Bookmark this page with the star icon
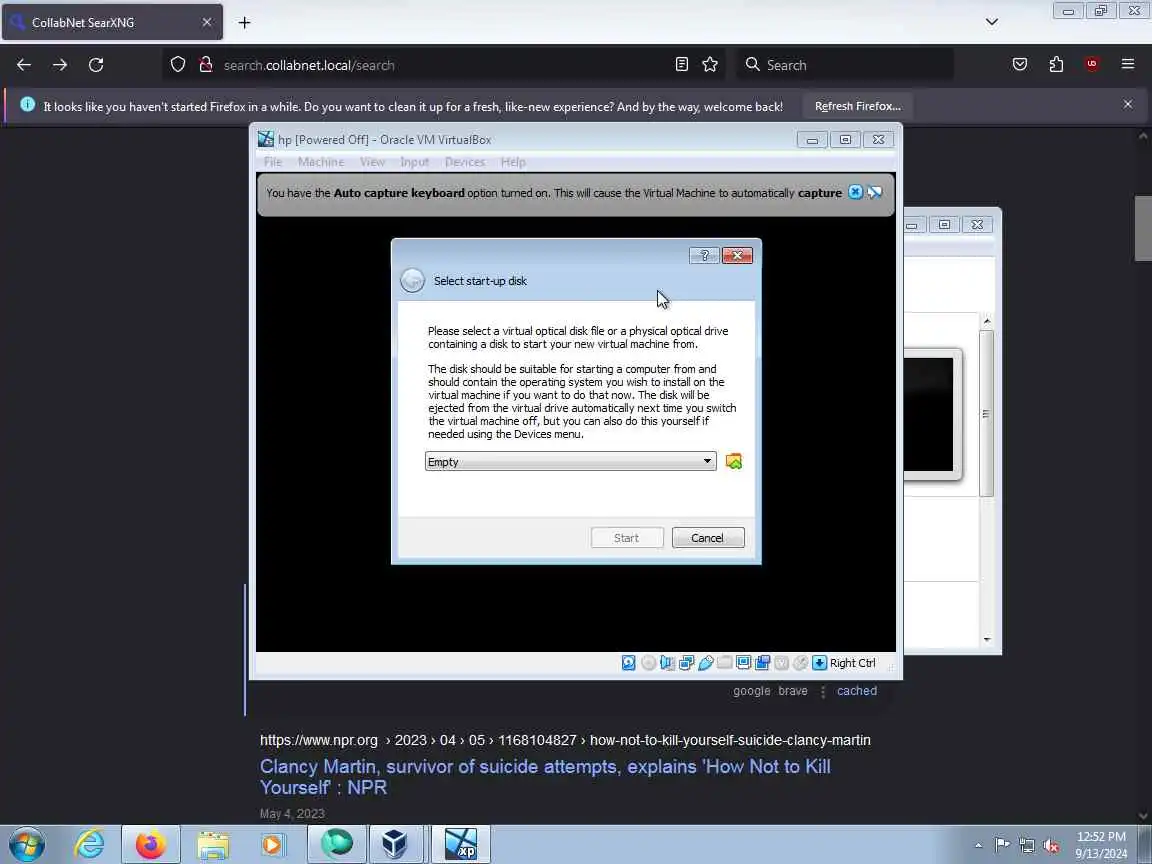The width and height of the screenshot is (1152, 864). tap(710, 65)
